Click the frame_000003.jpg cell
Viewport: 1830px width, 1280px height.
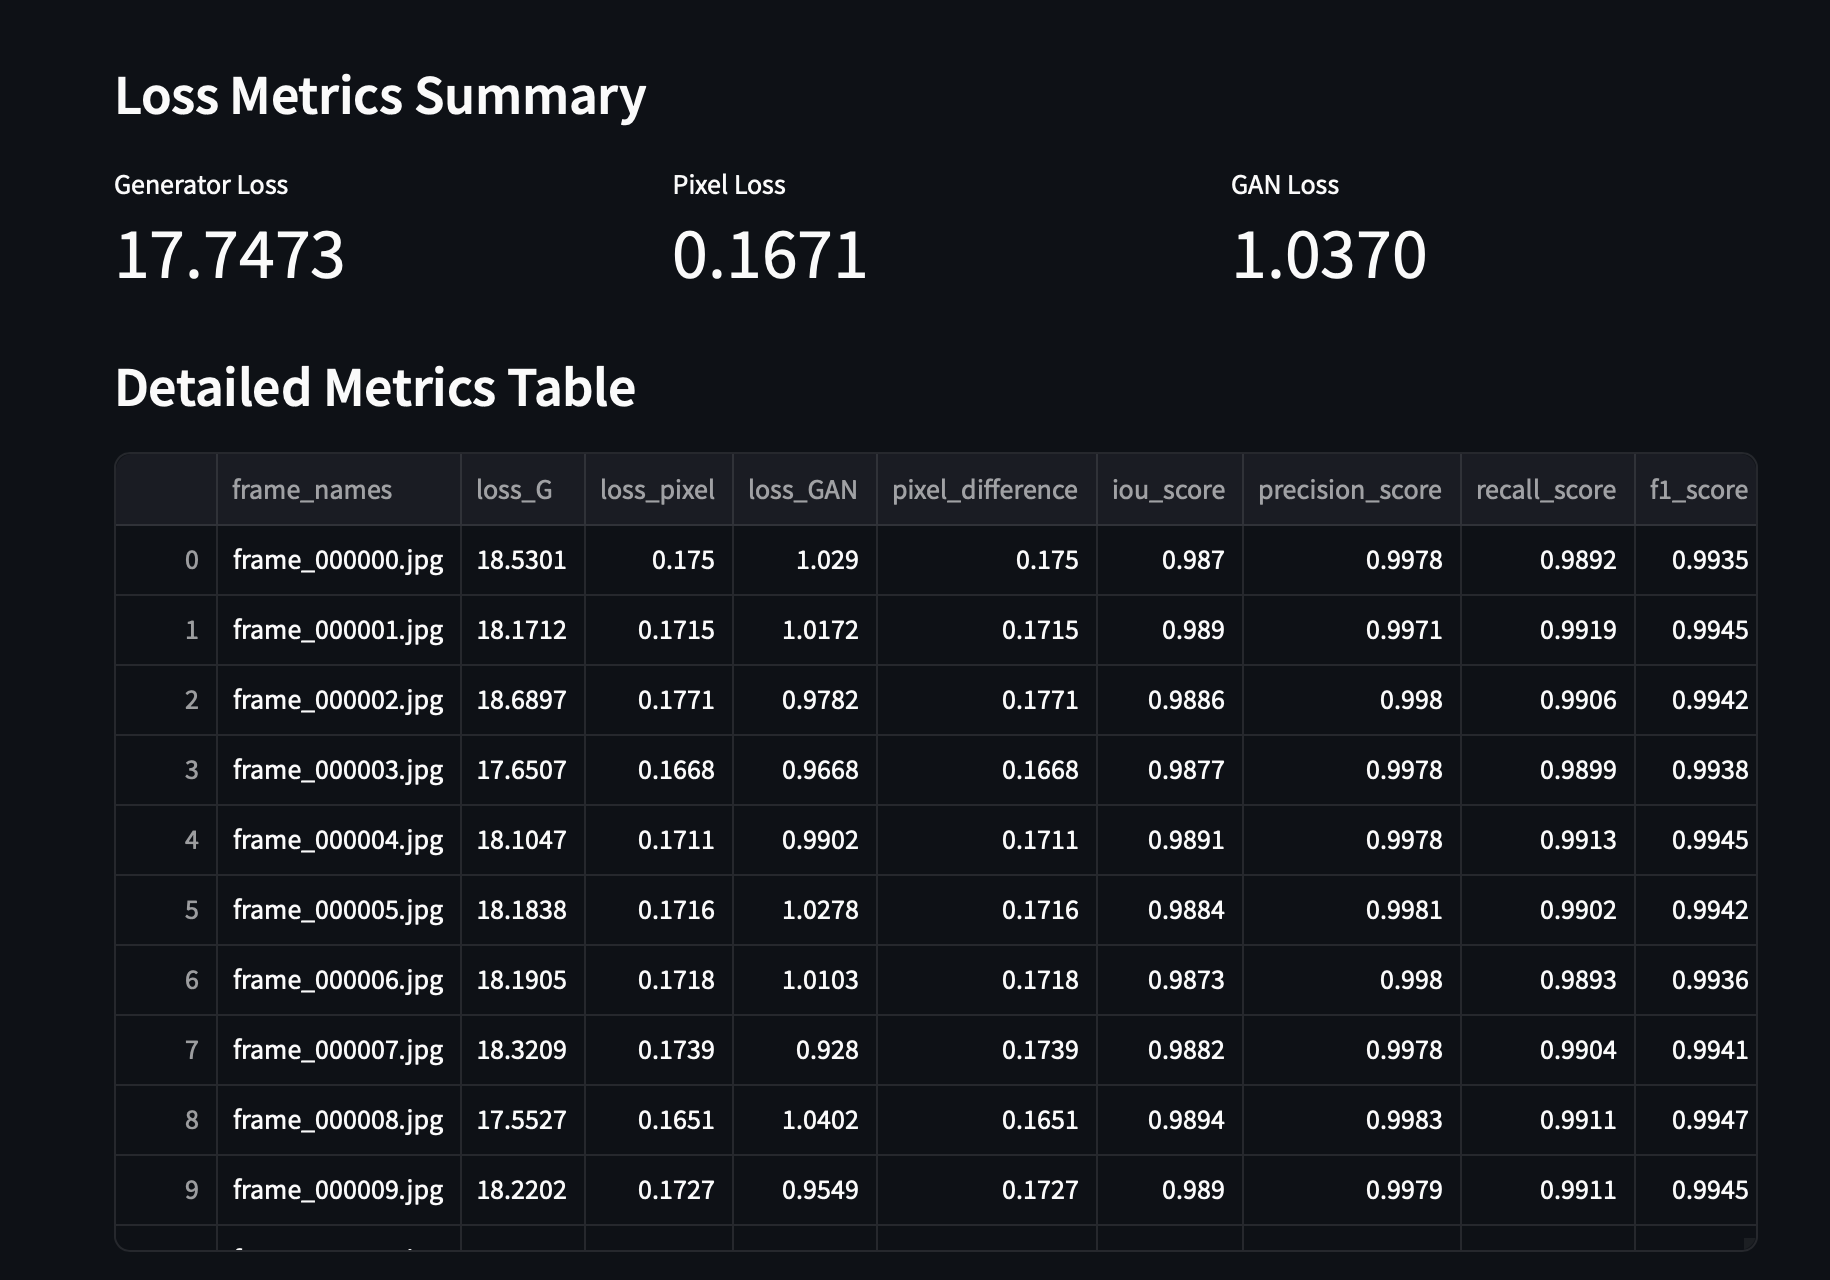[338, 770]
